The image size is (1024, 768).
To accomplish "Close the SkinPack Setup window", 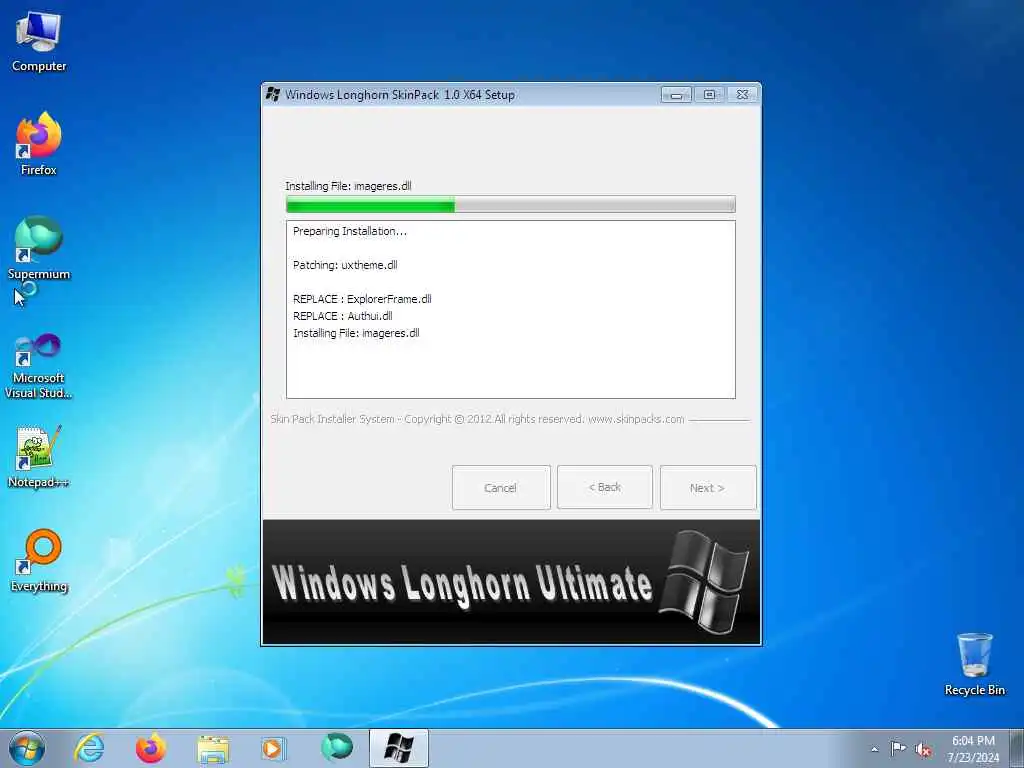I will (743, 95).
